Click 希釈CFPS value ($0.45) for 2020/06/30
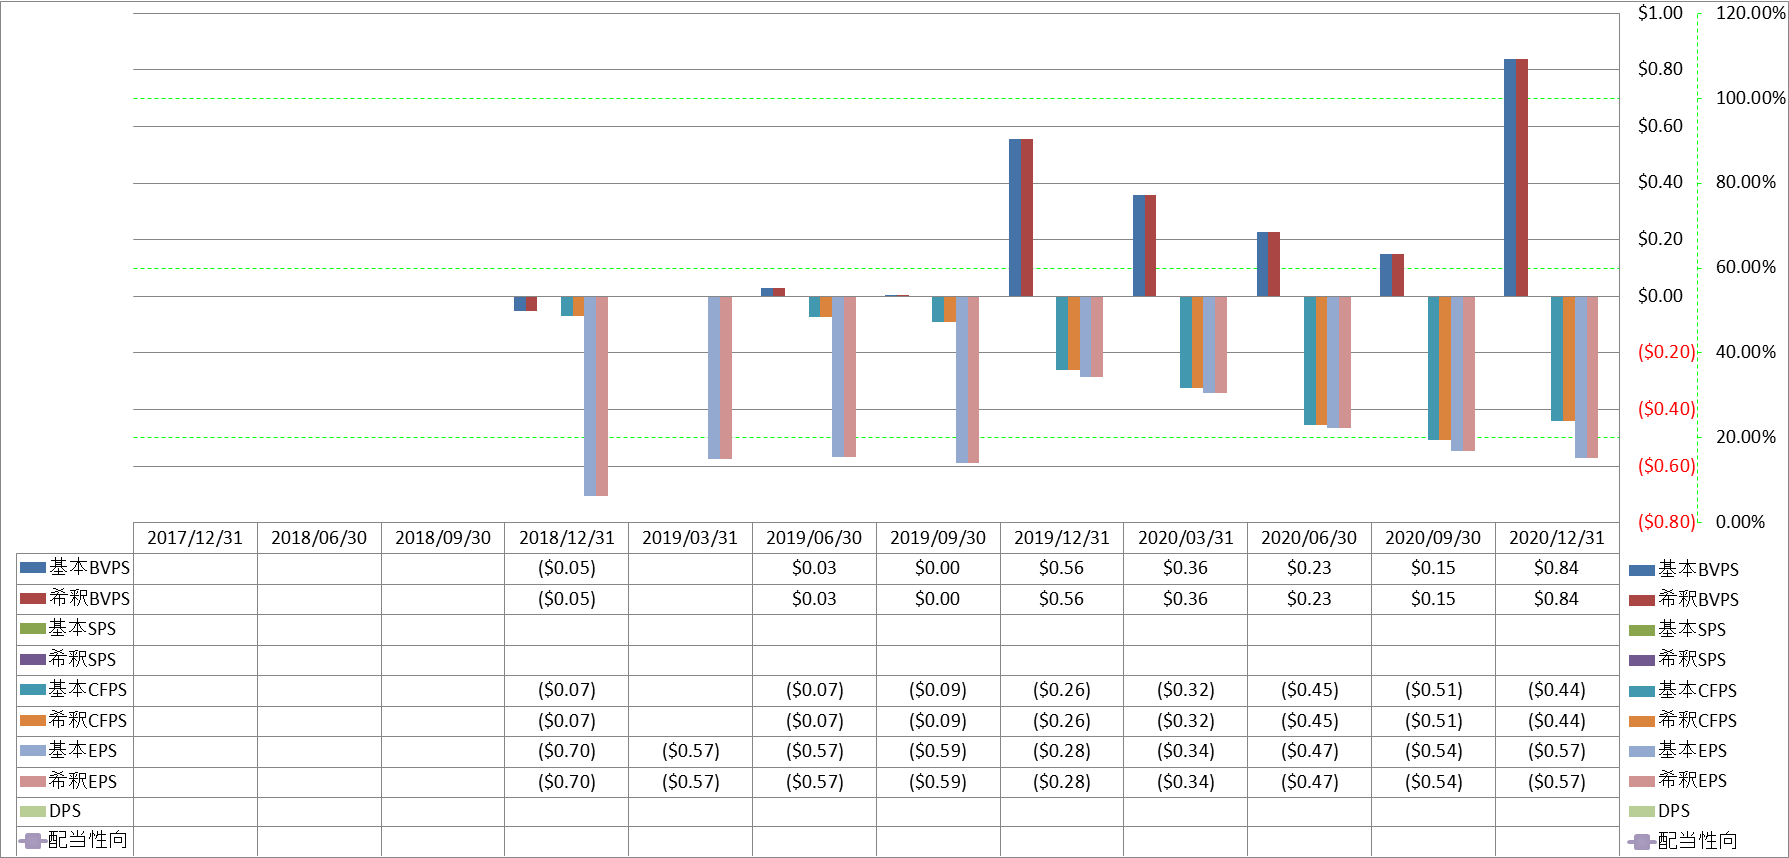1789x858 pixels. click(1309, 720)
